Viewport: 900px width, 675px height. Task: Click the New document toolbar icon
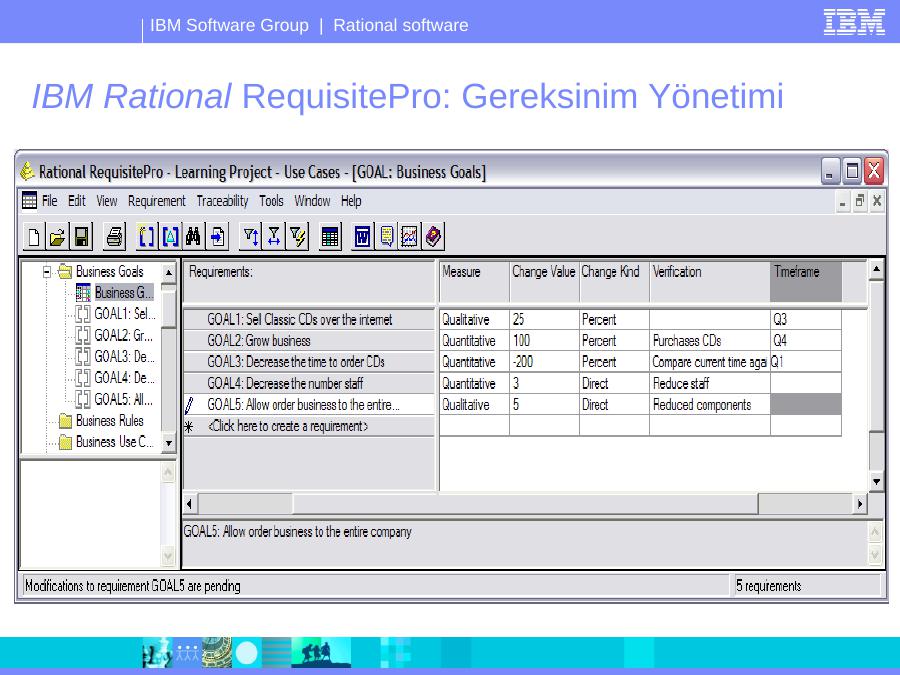point(34,236)
